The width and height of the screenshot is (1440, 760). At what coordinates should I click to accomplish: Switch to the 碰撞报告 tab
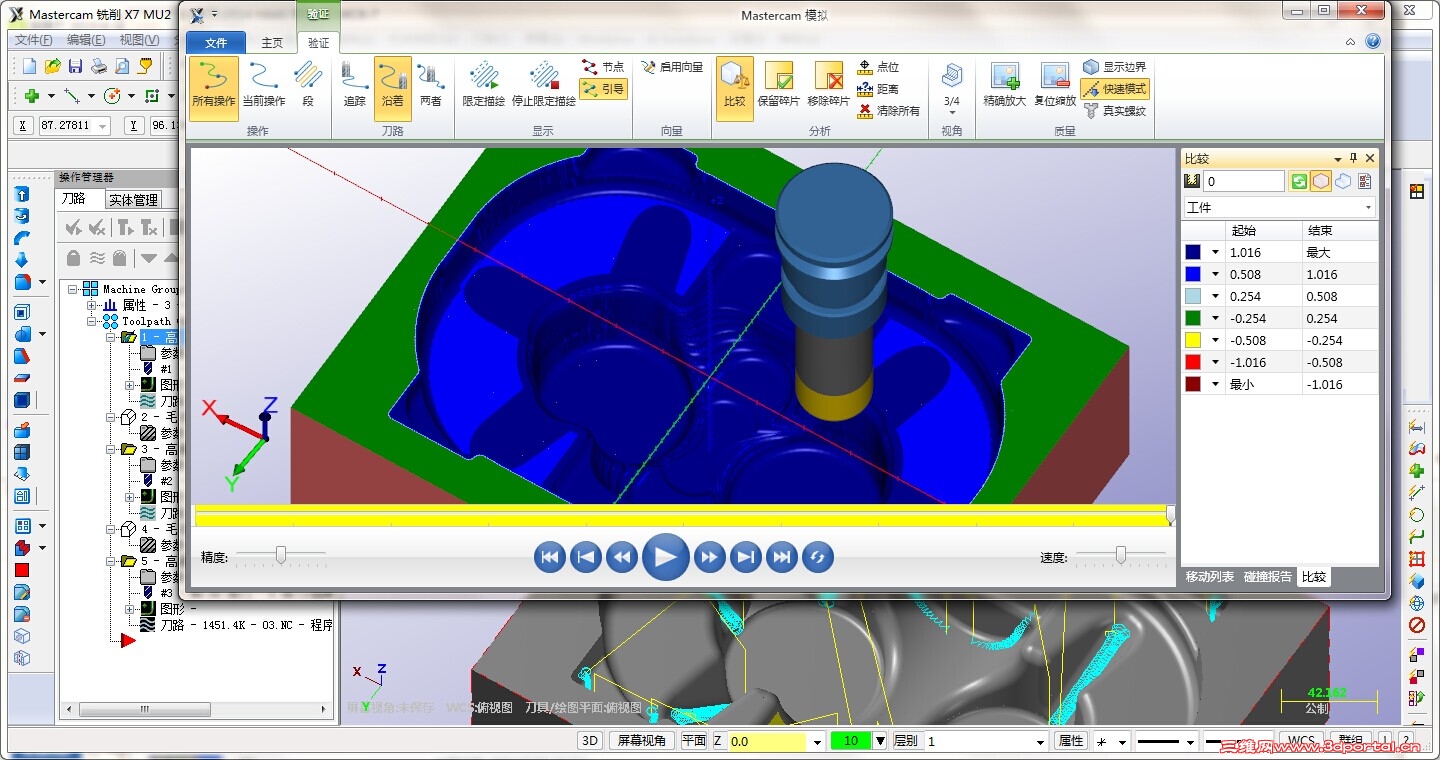point(1268,577)
